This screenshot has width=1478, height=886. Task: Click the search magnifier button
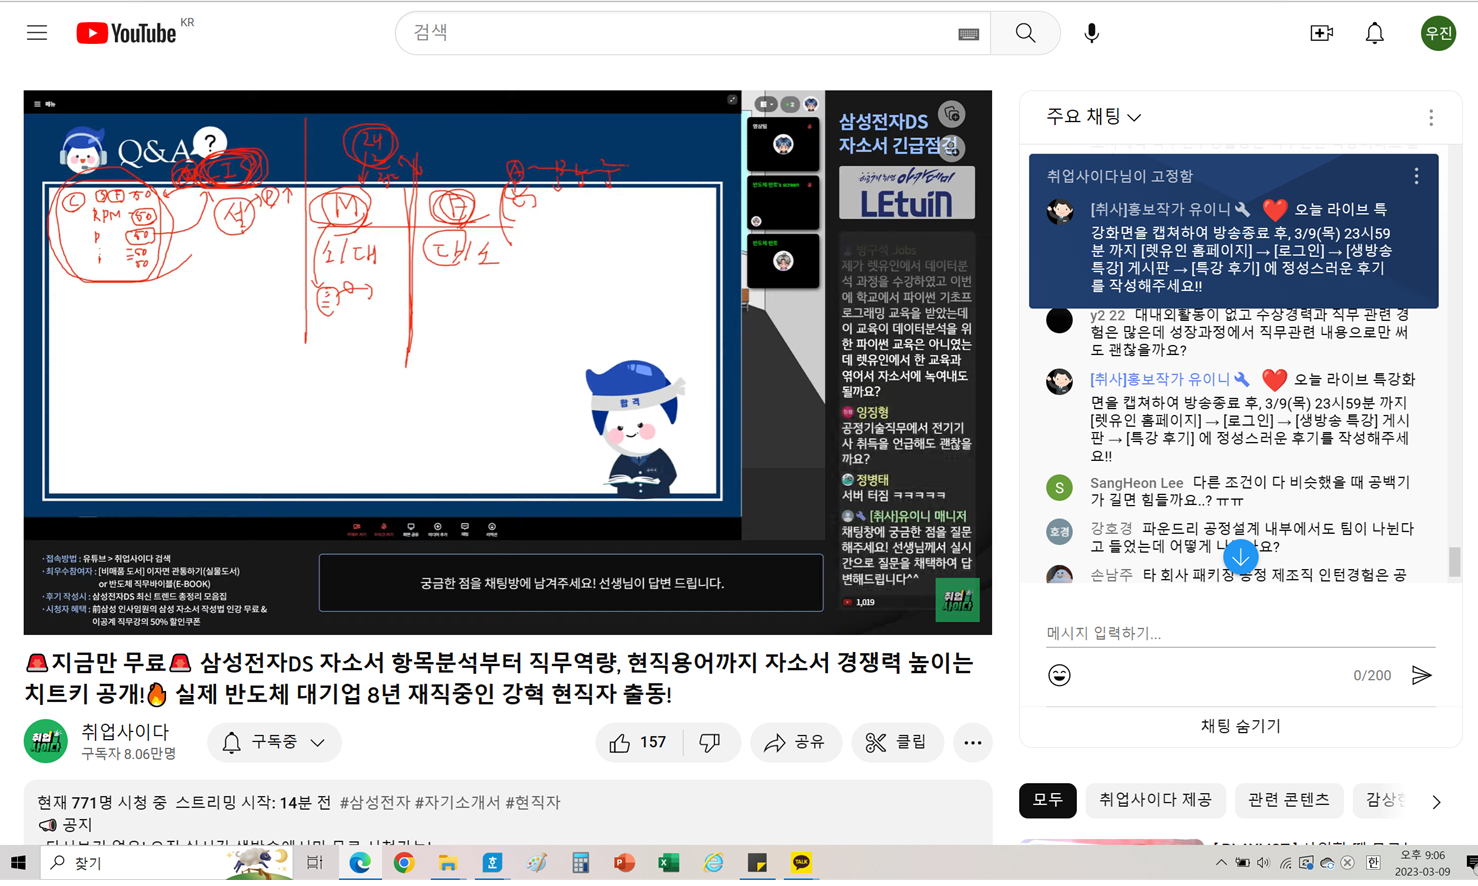pyautogui.click(x=1025, y=33)
